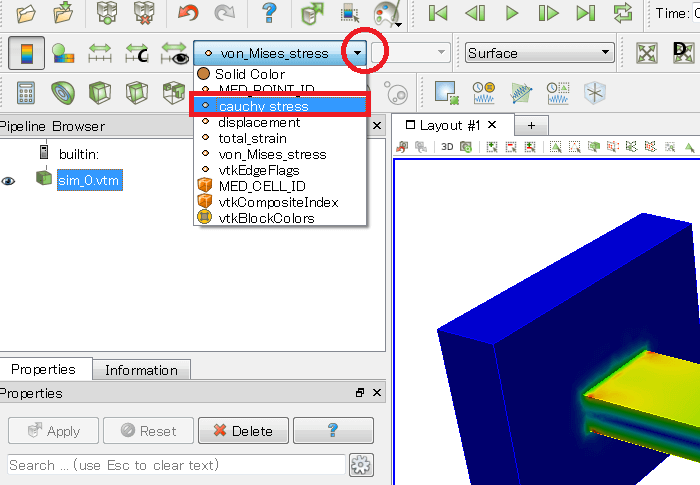Toggle the 3D interaction mode button

(x=447, y=147)
